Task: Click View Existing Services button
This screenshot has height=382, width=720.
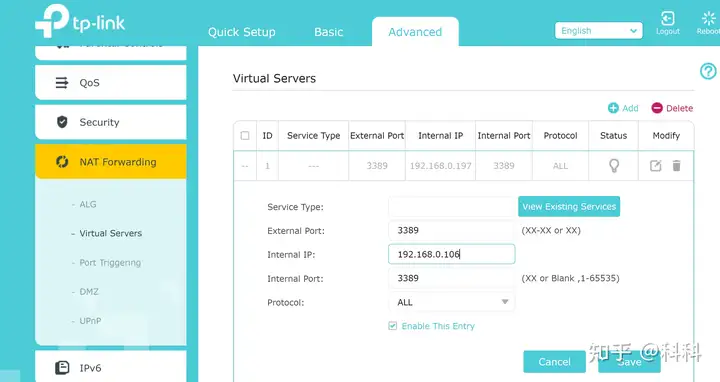Action: pyautogui.click(x=569, y=207)
